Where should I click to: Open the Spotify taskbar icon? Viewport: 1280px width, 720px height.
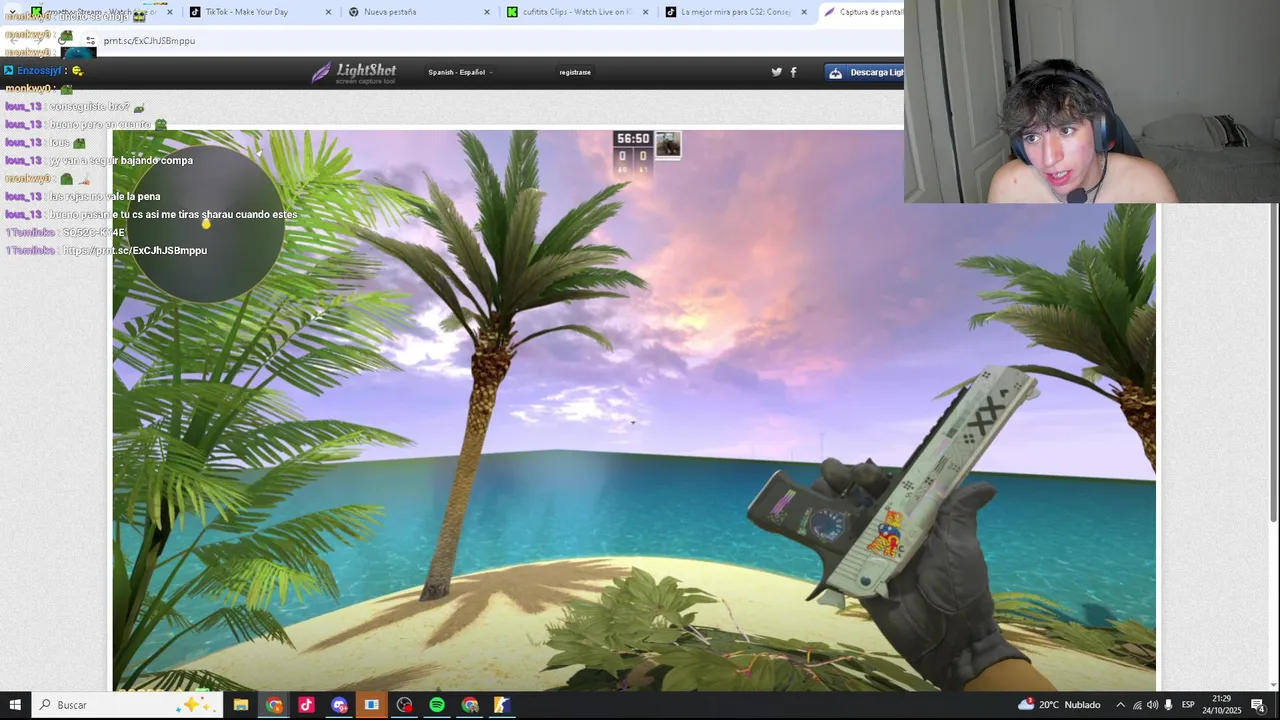pyautogui.click(x=437, y=705)
